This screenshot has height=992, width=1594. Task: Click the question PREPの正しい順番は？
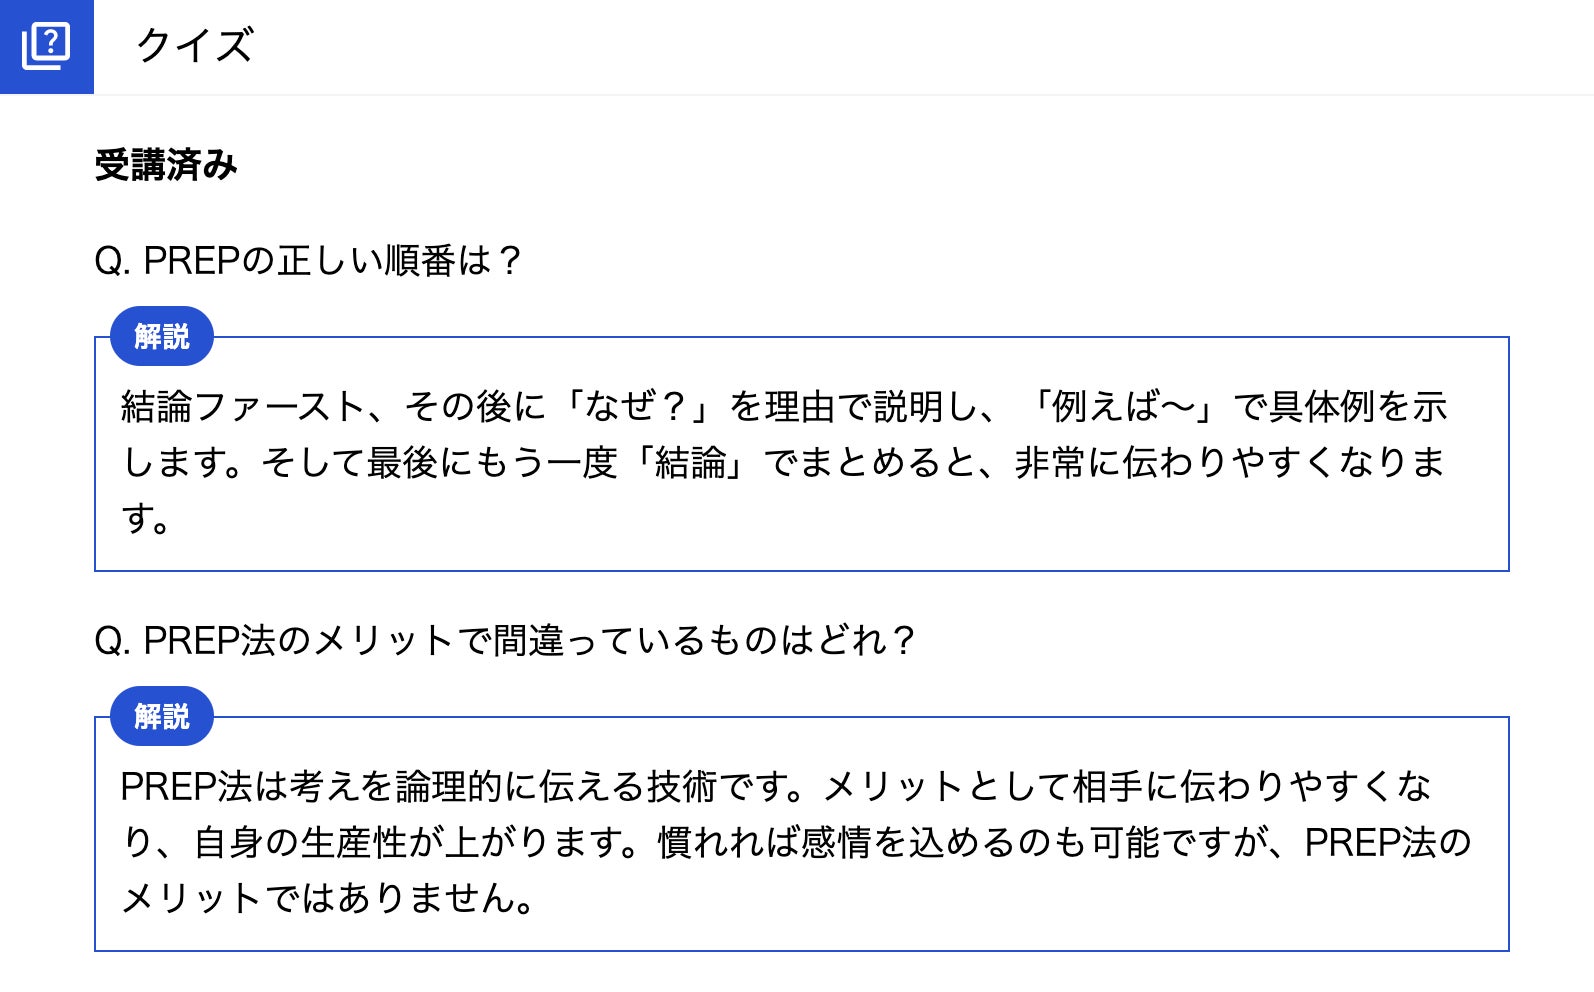tap(308, 261)
